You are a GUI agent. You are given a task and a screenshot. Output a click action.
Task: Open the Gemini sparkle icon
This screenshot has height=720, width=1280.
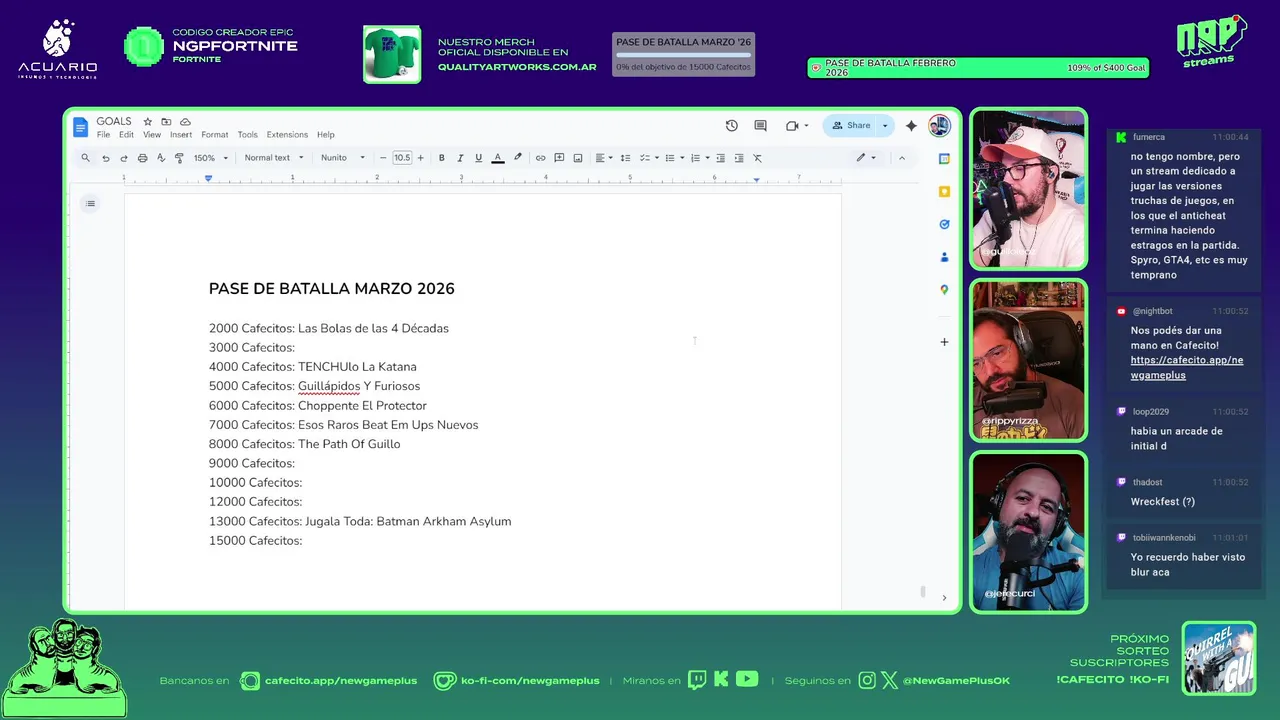pos(911,126)
